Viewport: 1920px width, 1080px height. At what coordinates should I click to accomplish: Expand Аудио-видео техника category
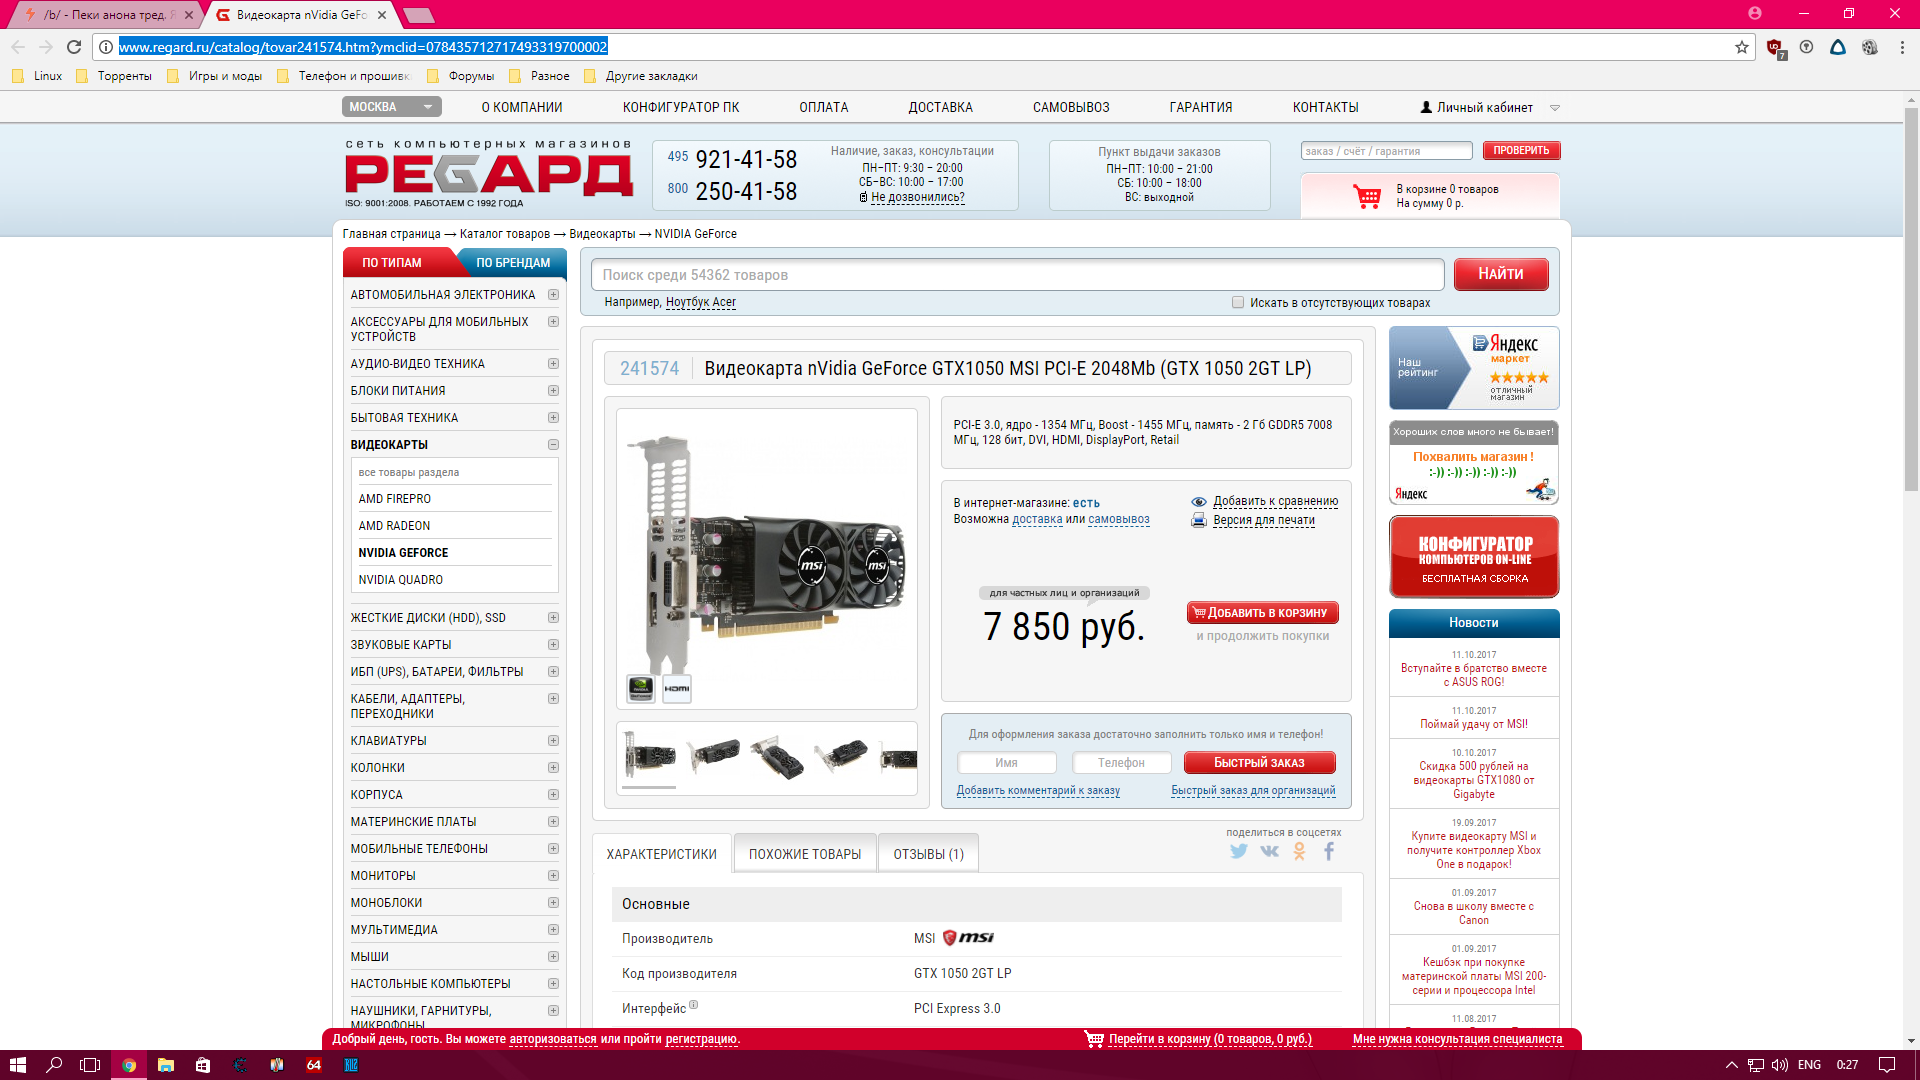click(x=553, y=364)
